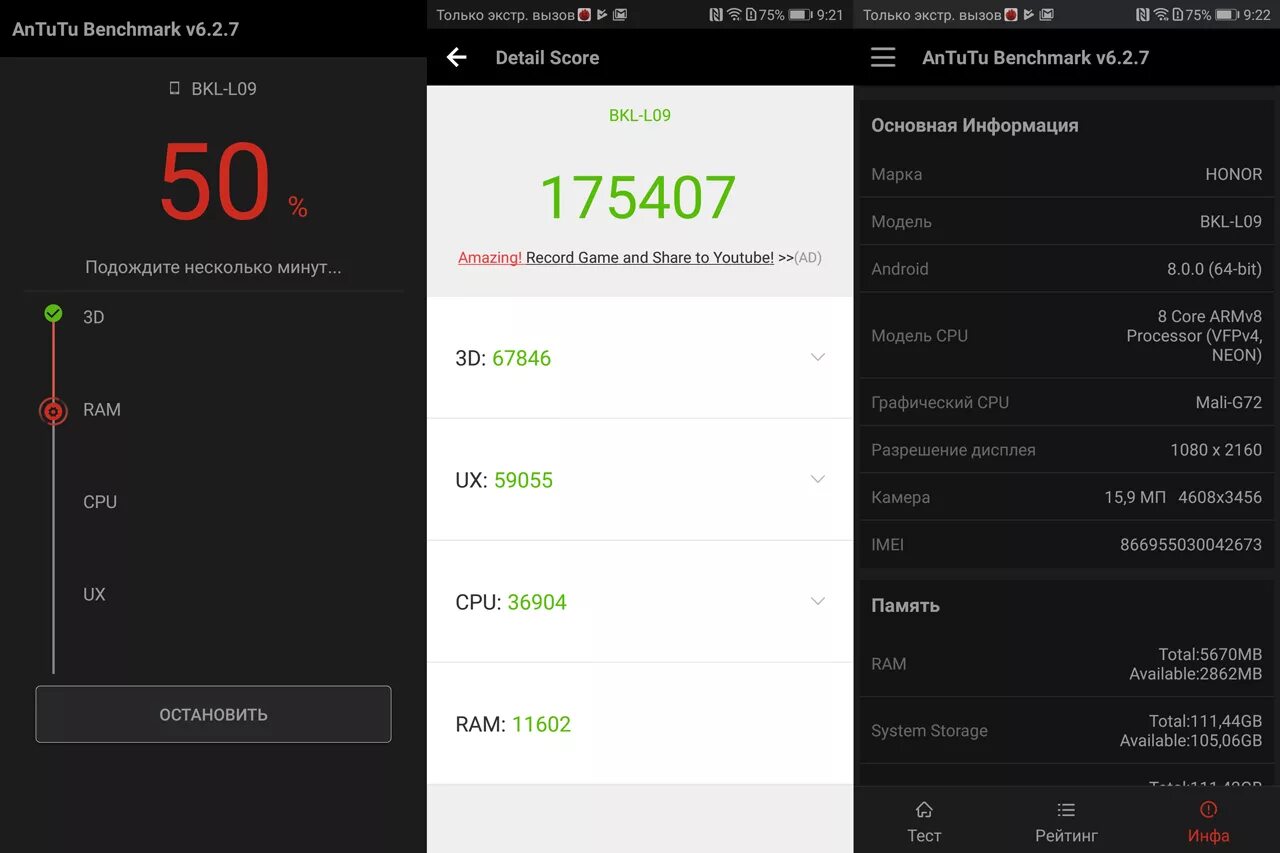Tap the total score 175407

[x=638, y=197]
